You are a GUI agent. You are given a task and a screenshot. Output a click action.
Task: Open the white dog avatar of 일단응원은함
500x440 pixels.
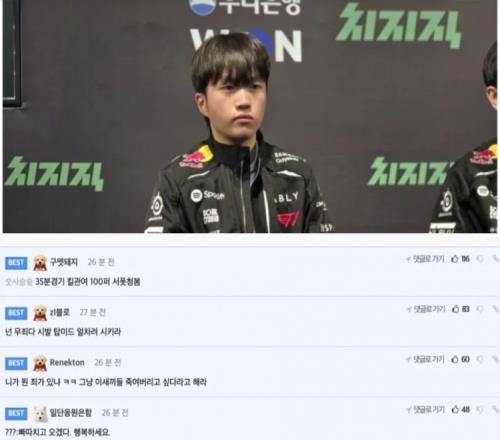(x=40, y=414)
